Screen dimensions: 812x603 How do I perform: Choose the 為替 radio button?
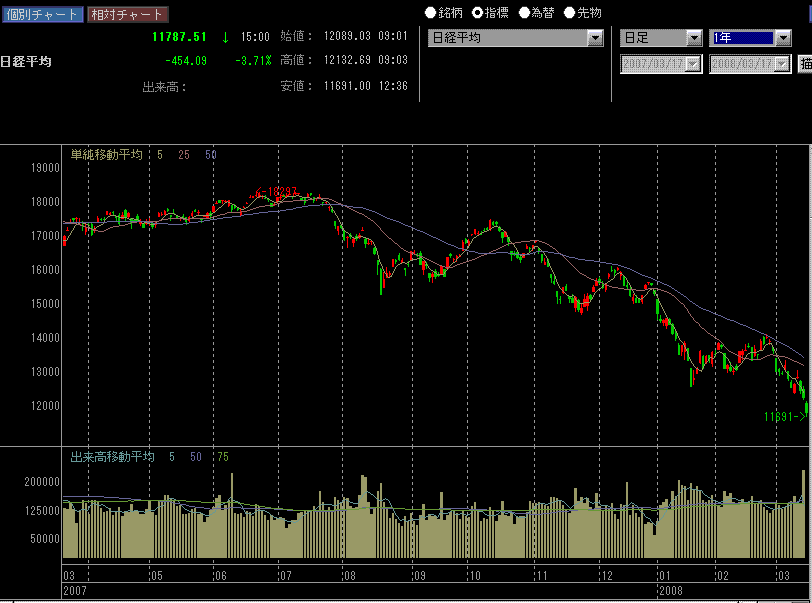(x=523, y=13)
